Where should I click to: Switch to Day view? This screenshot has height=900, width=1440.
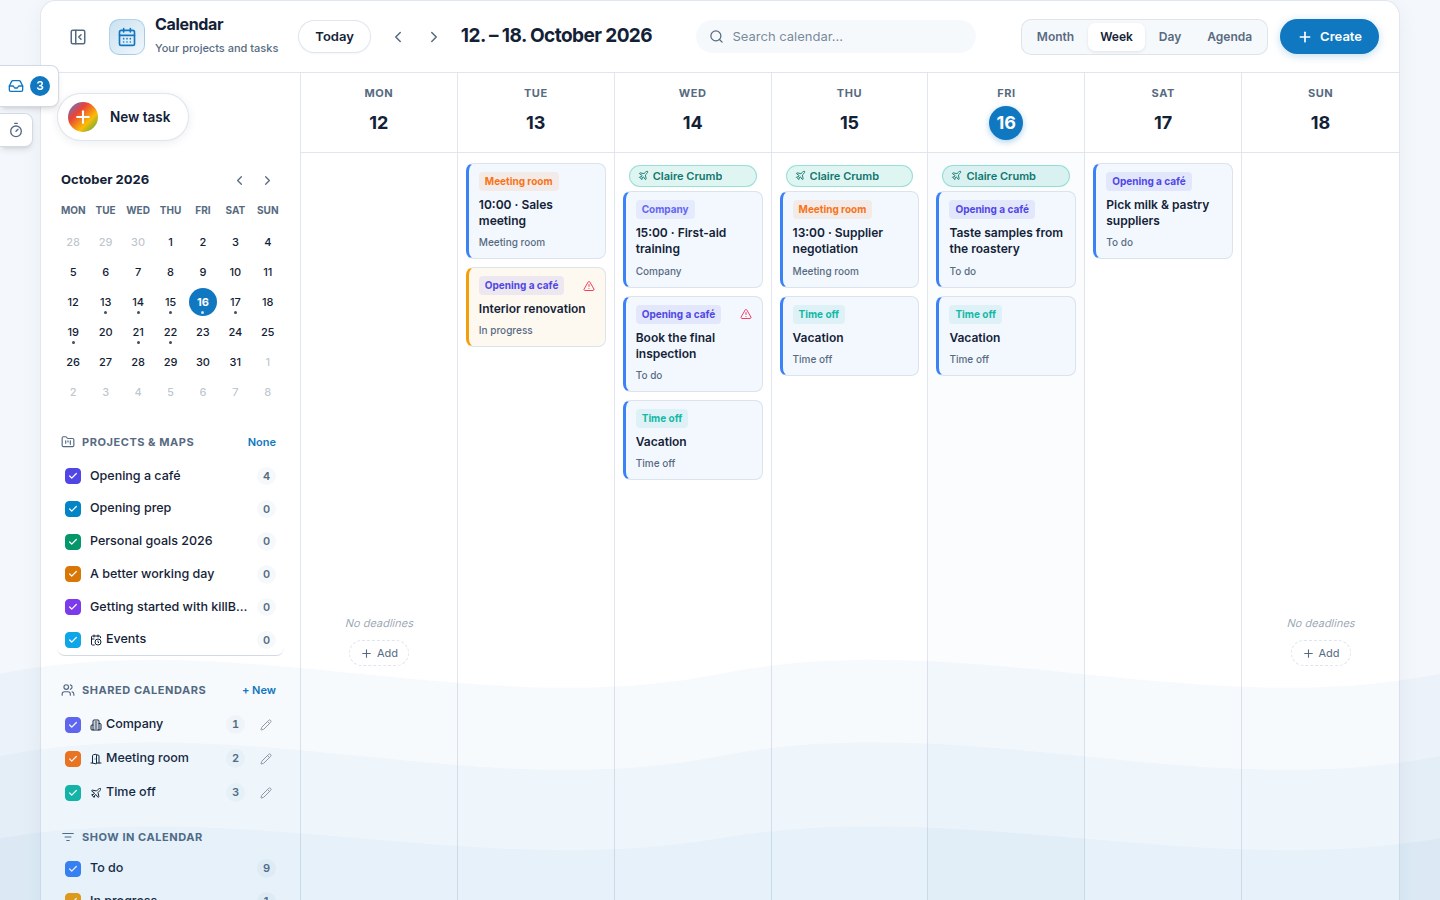tap(1170, 37)
